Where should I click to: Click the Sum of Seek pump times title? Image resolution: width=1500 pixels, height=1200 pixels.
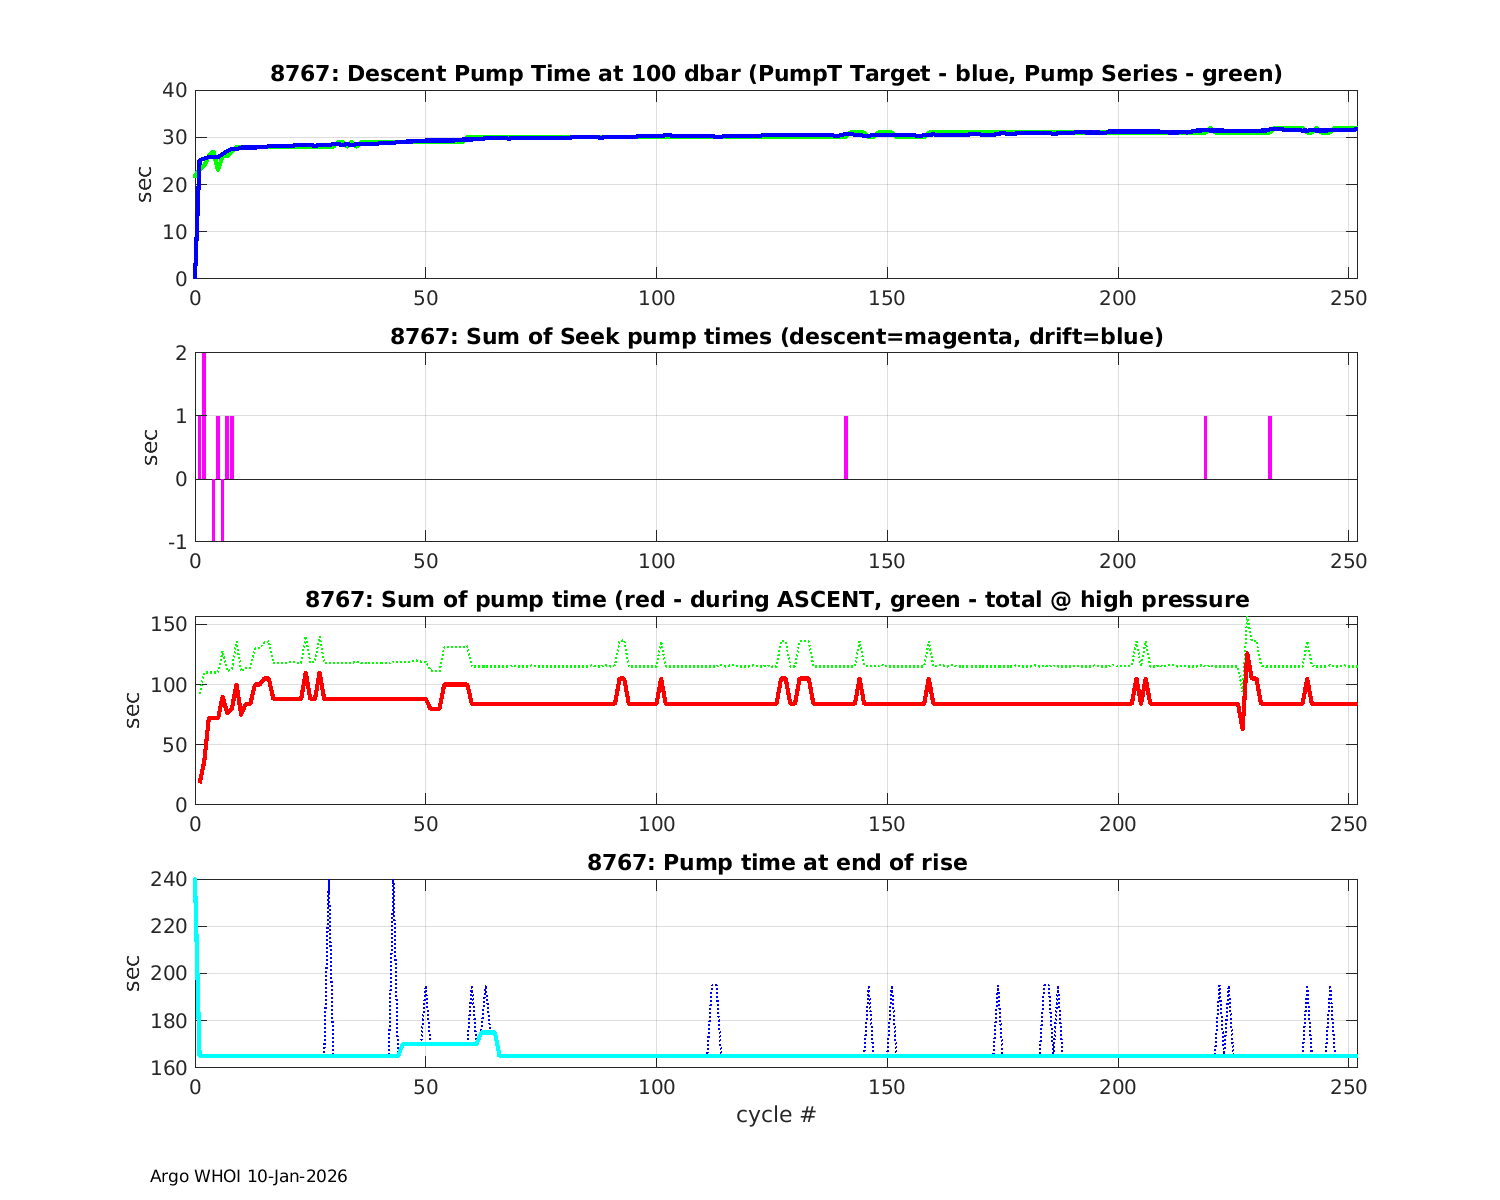point(776,336)
